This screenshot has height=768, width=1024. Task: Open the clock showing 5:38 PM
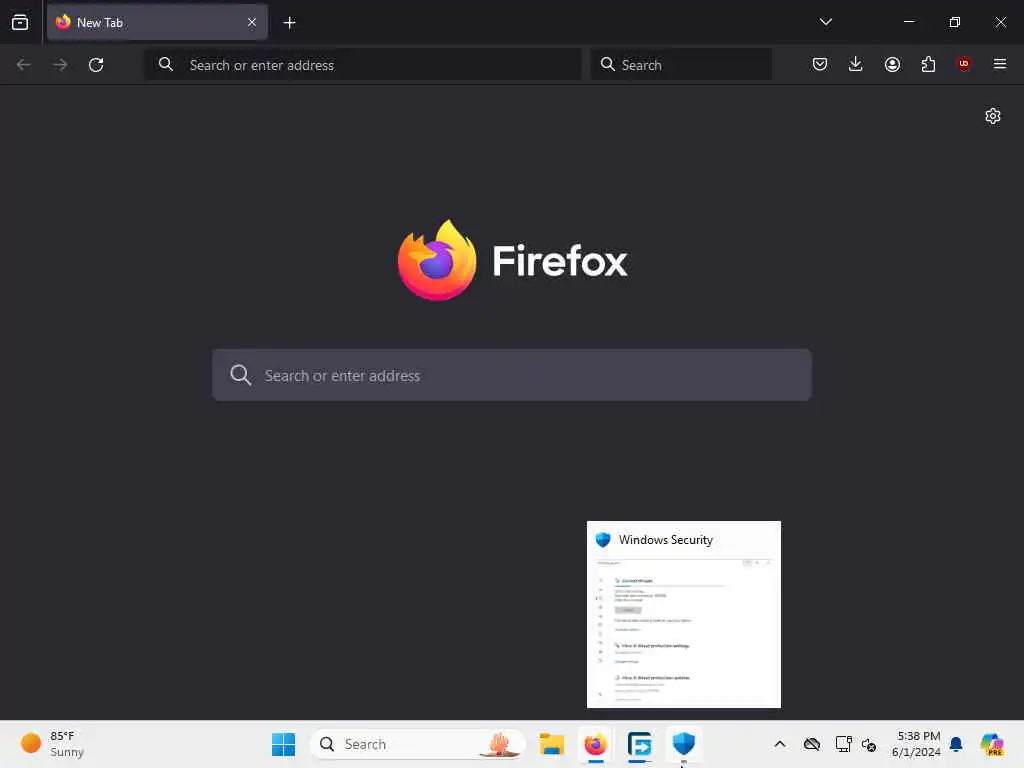click(916, 744)
